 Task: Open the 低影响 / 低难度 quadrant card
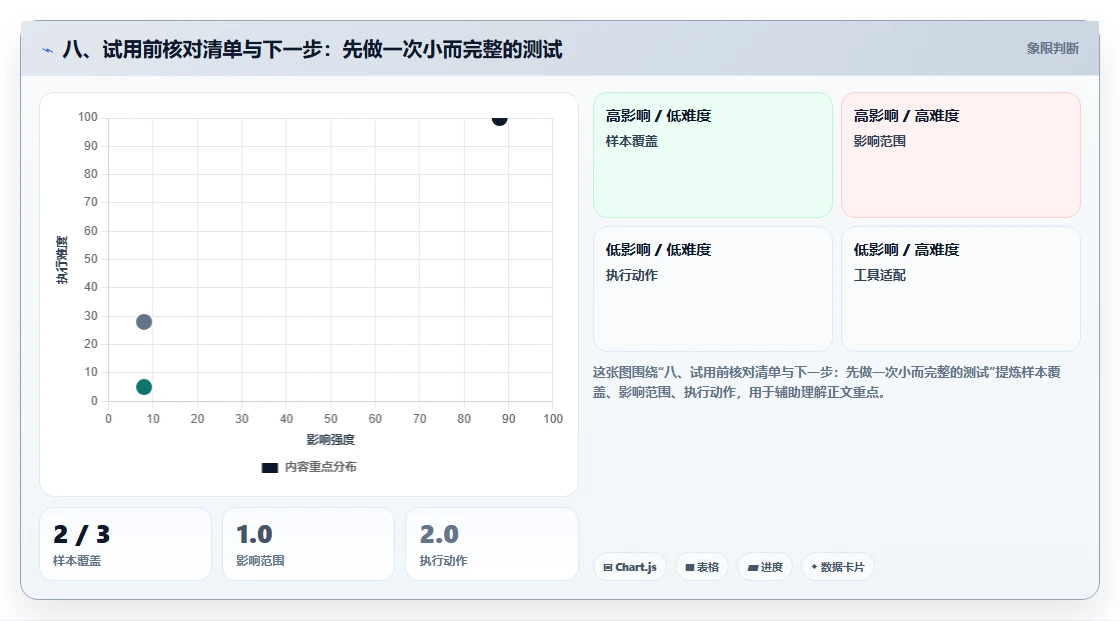tap(713, 289)
